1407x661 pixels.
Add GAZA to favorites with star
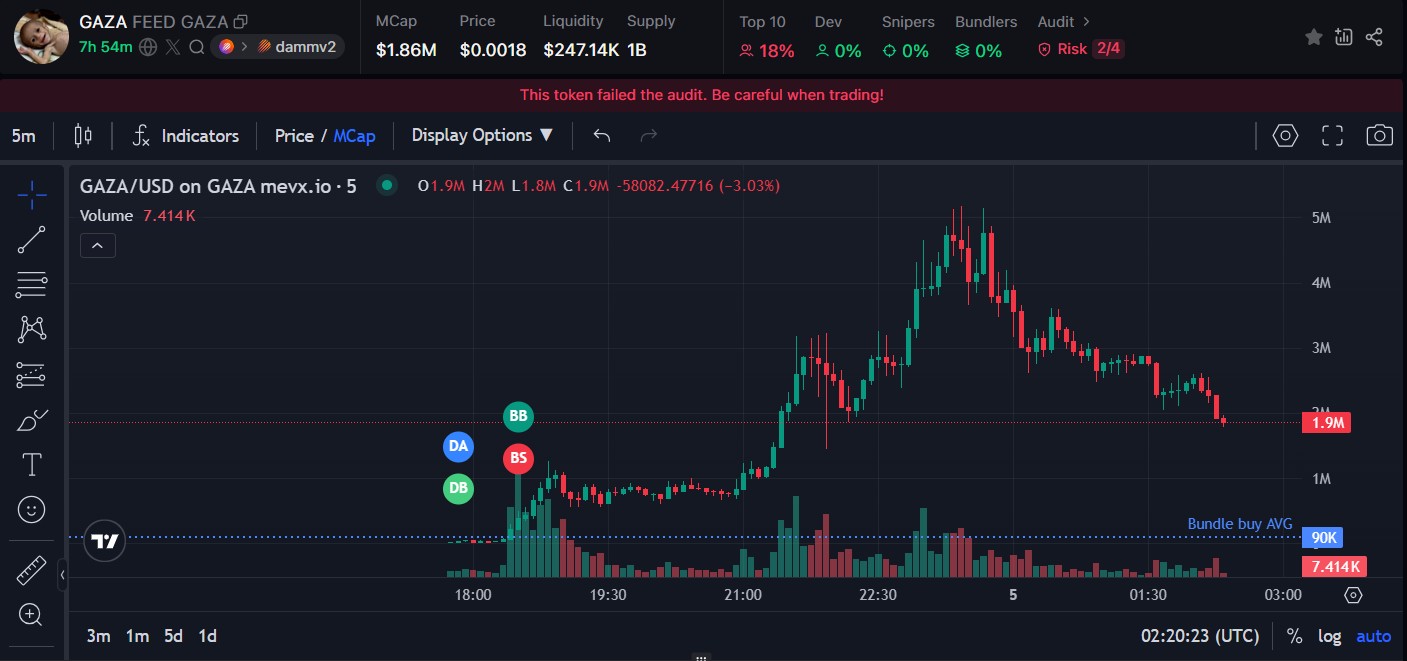coord(1314,37)
